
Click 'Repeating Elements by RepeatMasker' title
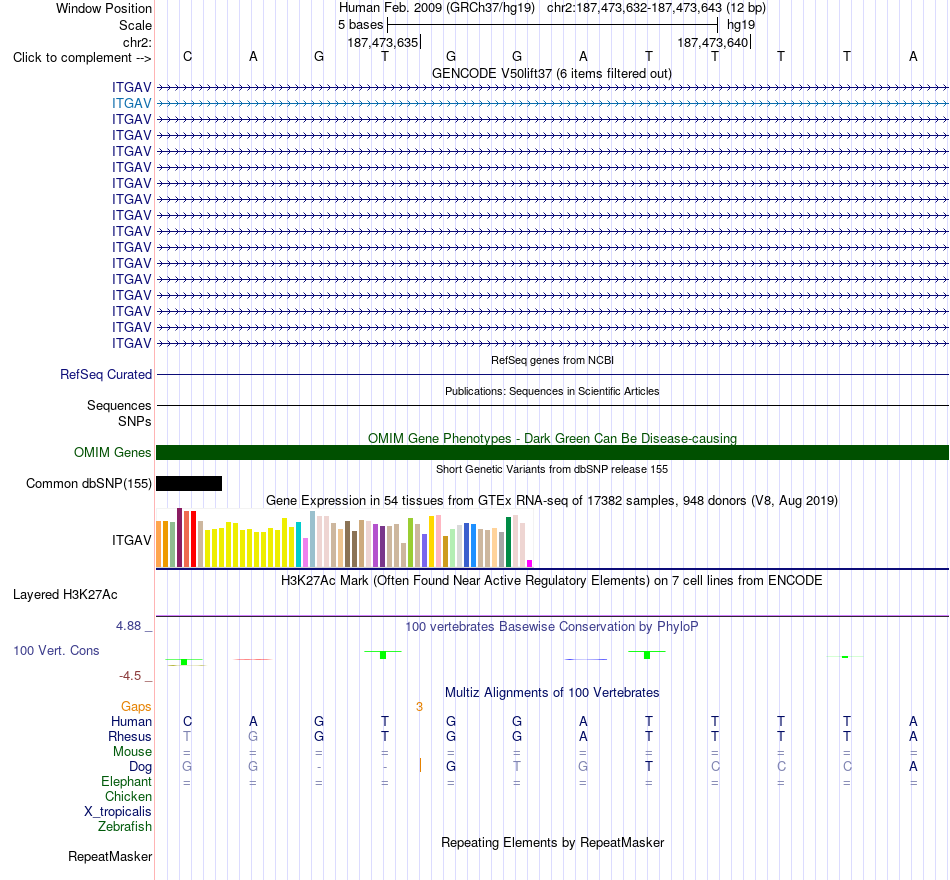point(552,843)
